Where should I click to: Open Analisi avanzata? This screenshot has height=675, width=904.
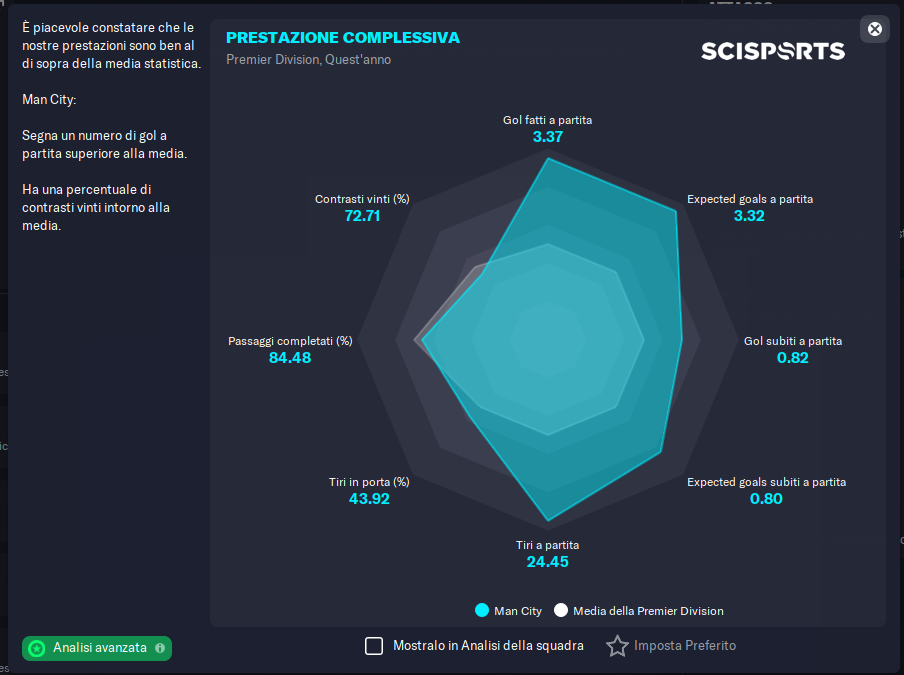99,648
